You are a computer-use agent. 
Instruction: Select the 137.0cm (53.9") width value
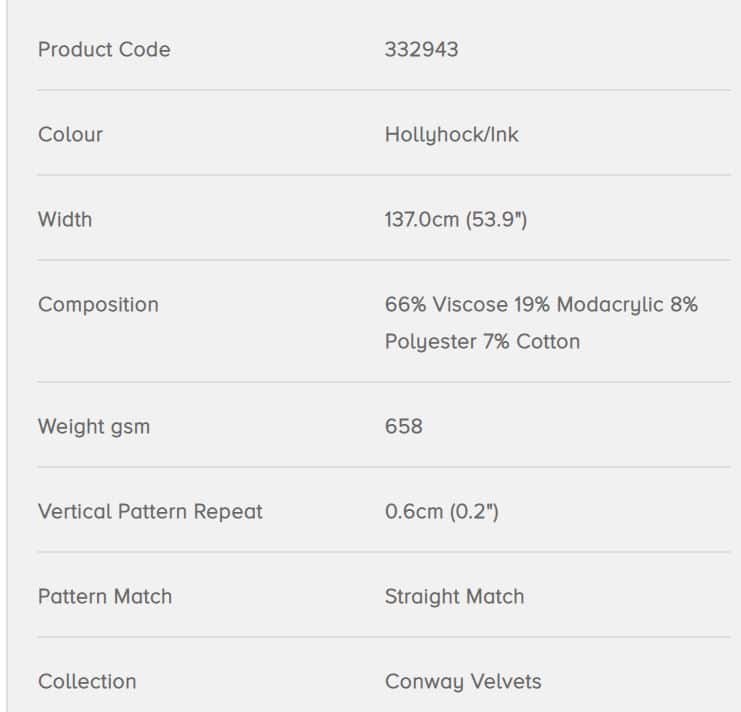456,220
